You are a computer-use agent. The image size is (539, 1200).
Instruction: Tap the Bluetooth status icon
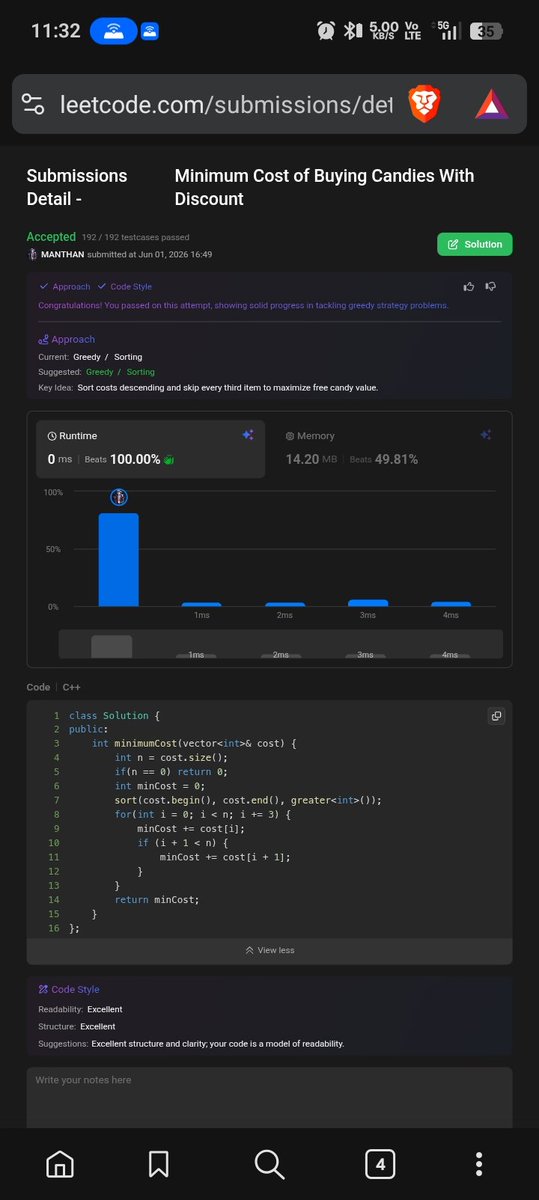point(351,31)
